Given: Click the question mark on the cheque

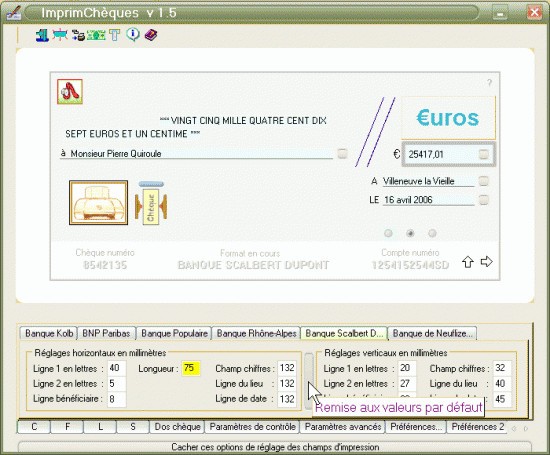Looking at the screenshot, I should pyautogui.click(x=489, y=83).
